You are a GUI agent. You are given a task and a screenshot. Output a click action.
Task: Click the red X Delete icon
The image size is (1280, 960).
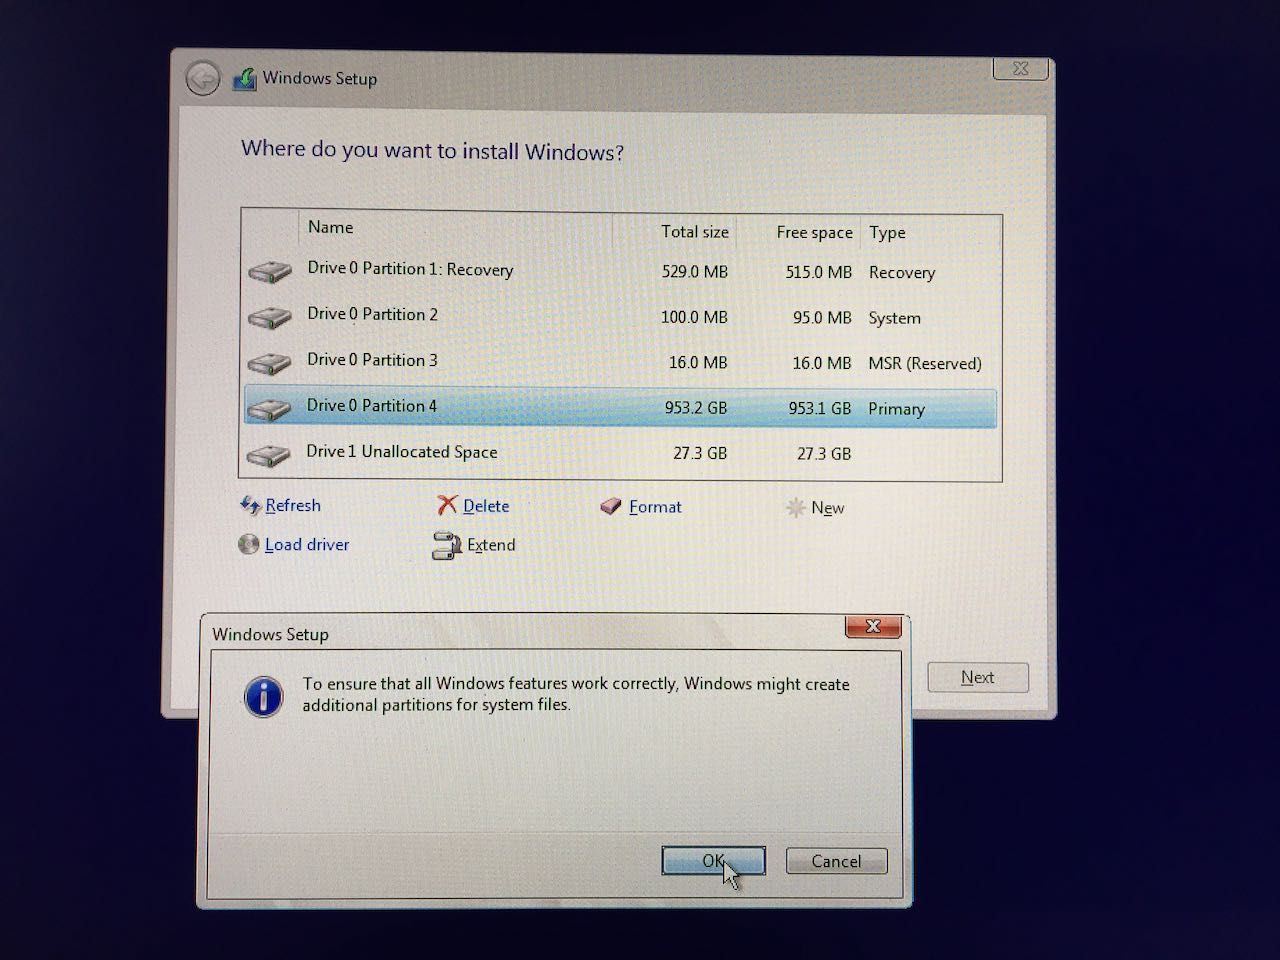coord(447,505)
